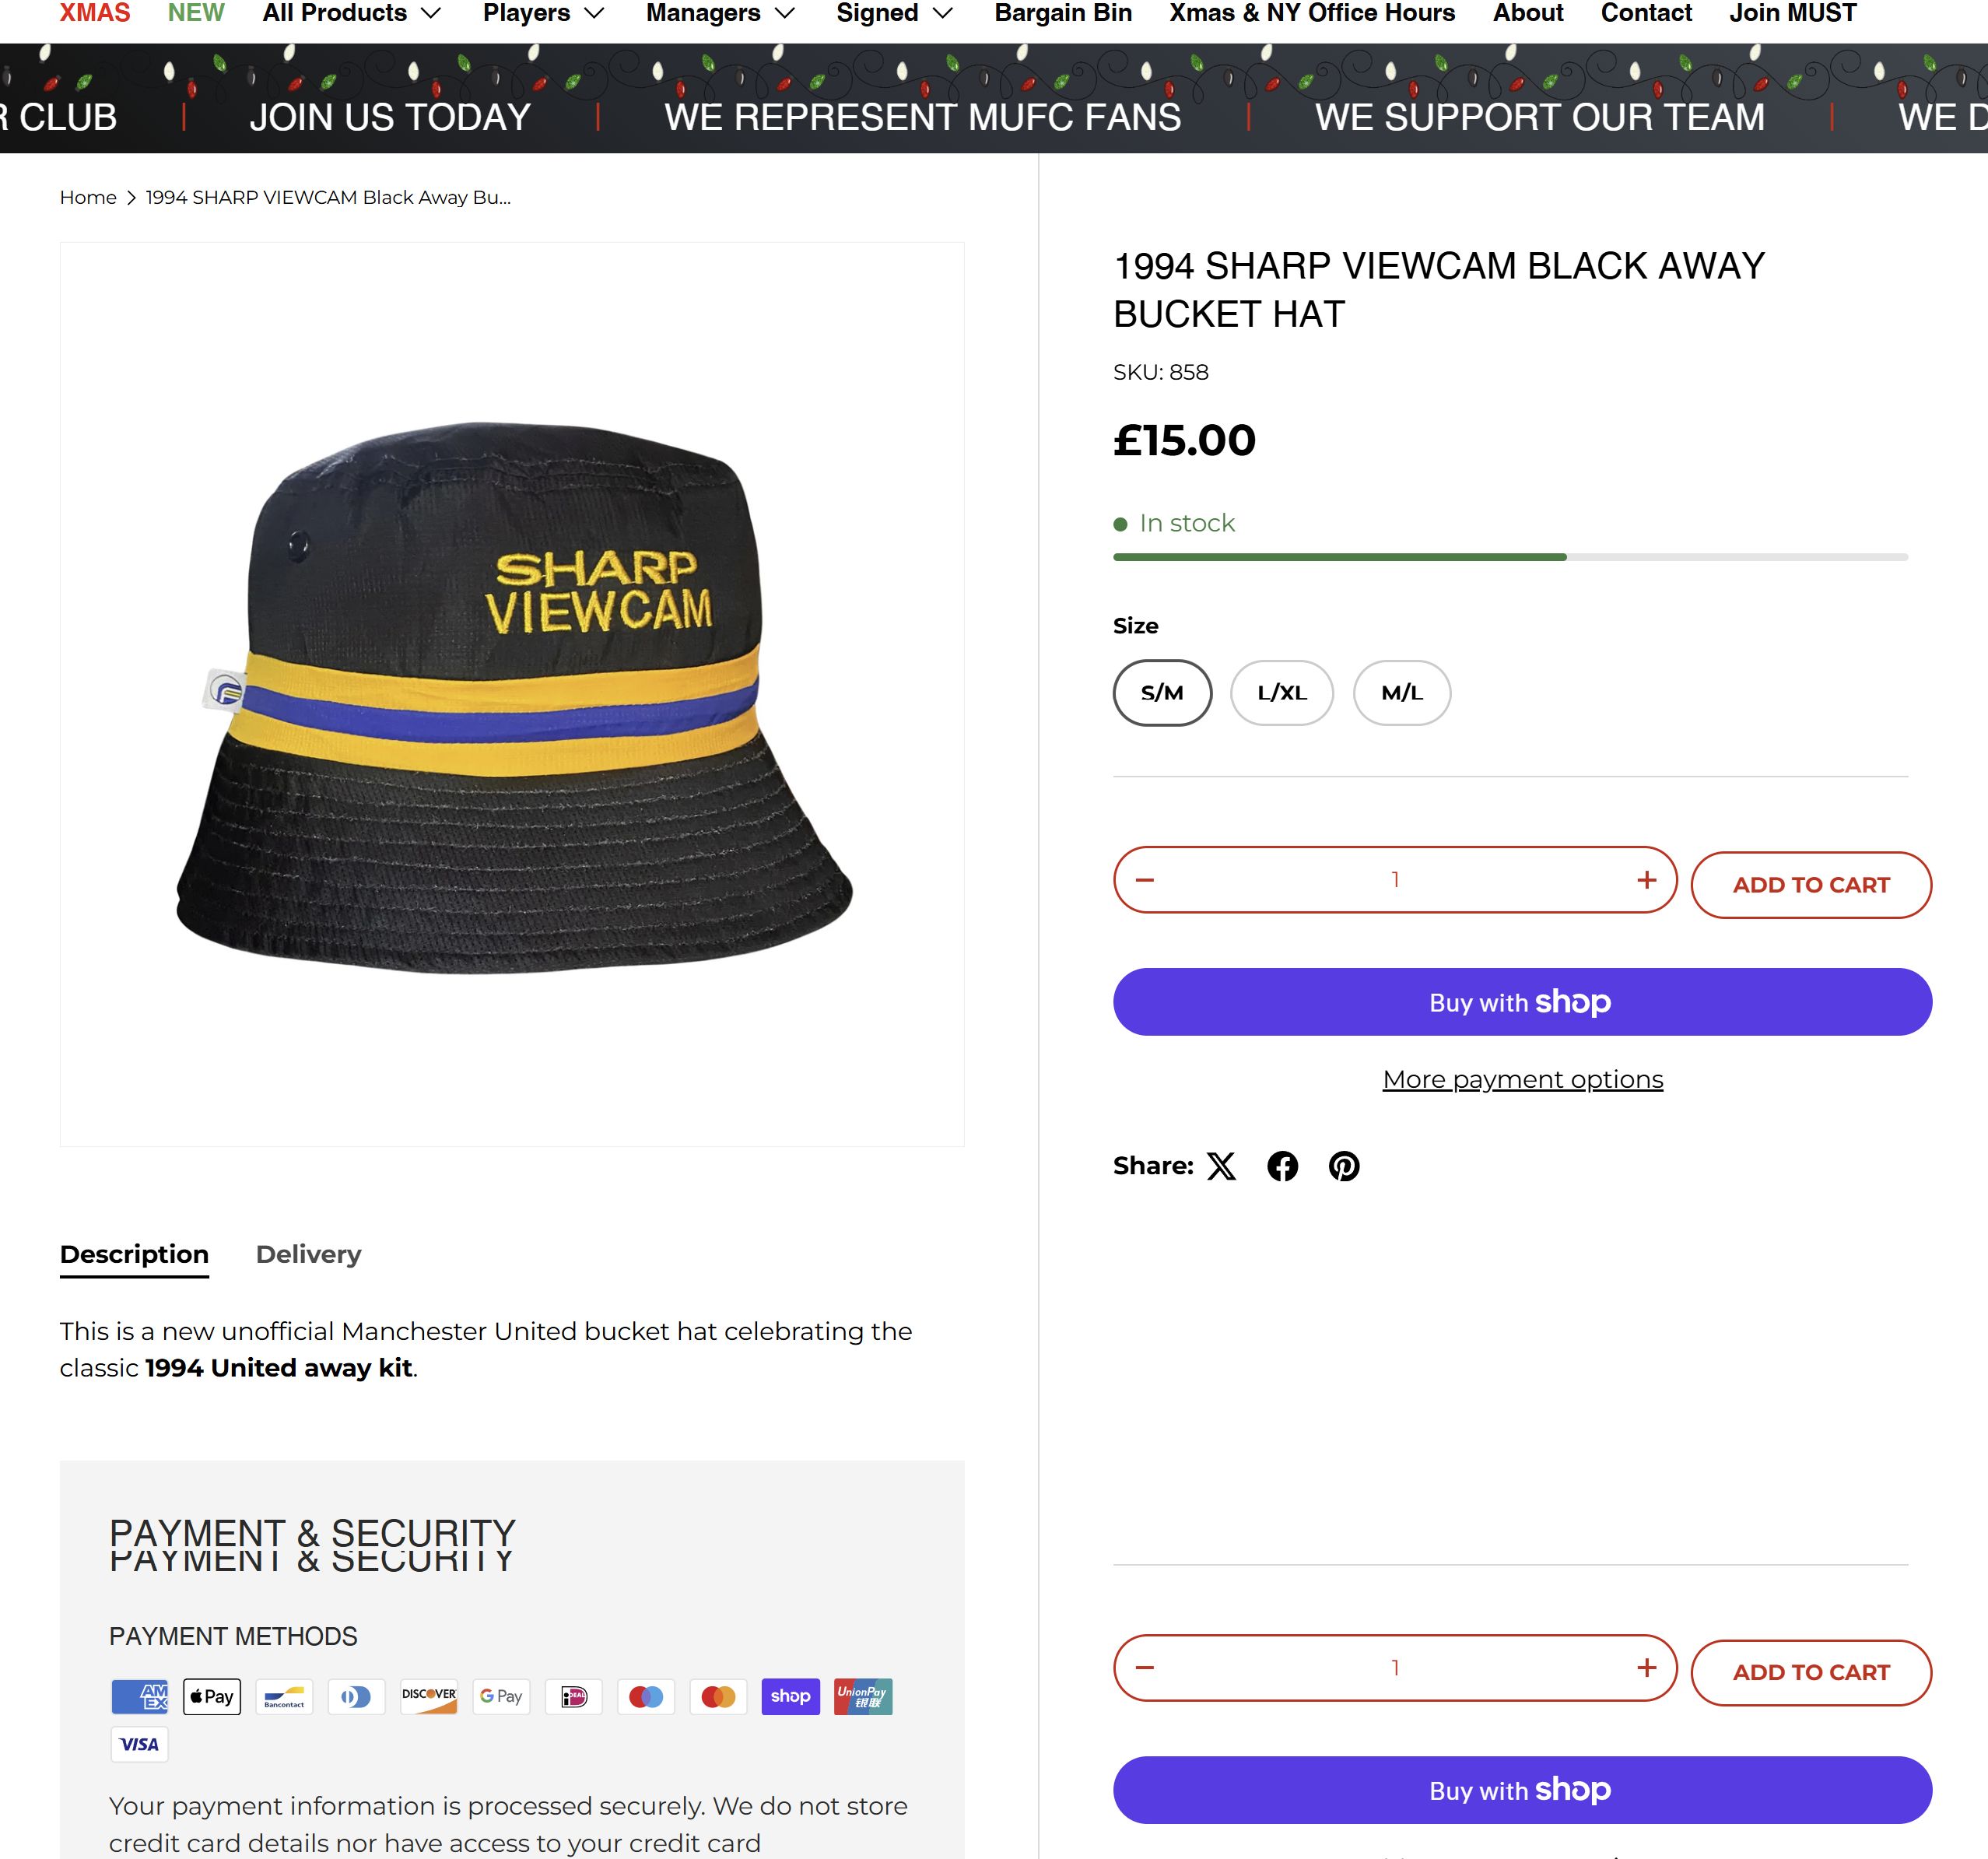This screenshot has height=1859, width=1988.
Task: Select size L/XL
Action: pos(1281,693)
